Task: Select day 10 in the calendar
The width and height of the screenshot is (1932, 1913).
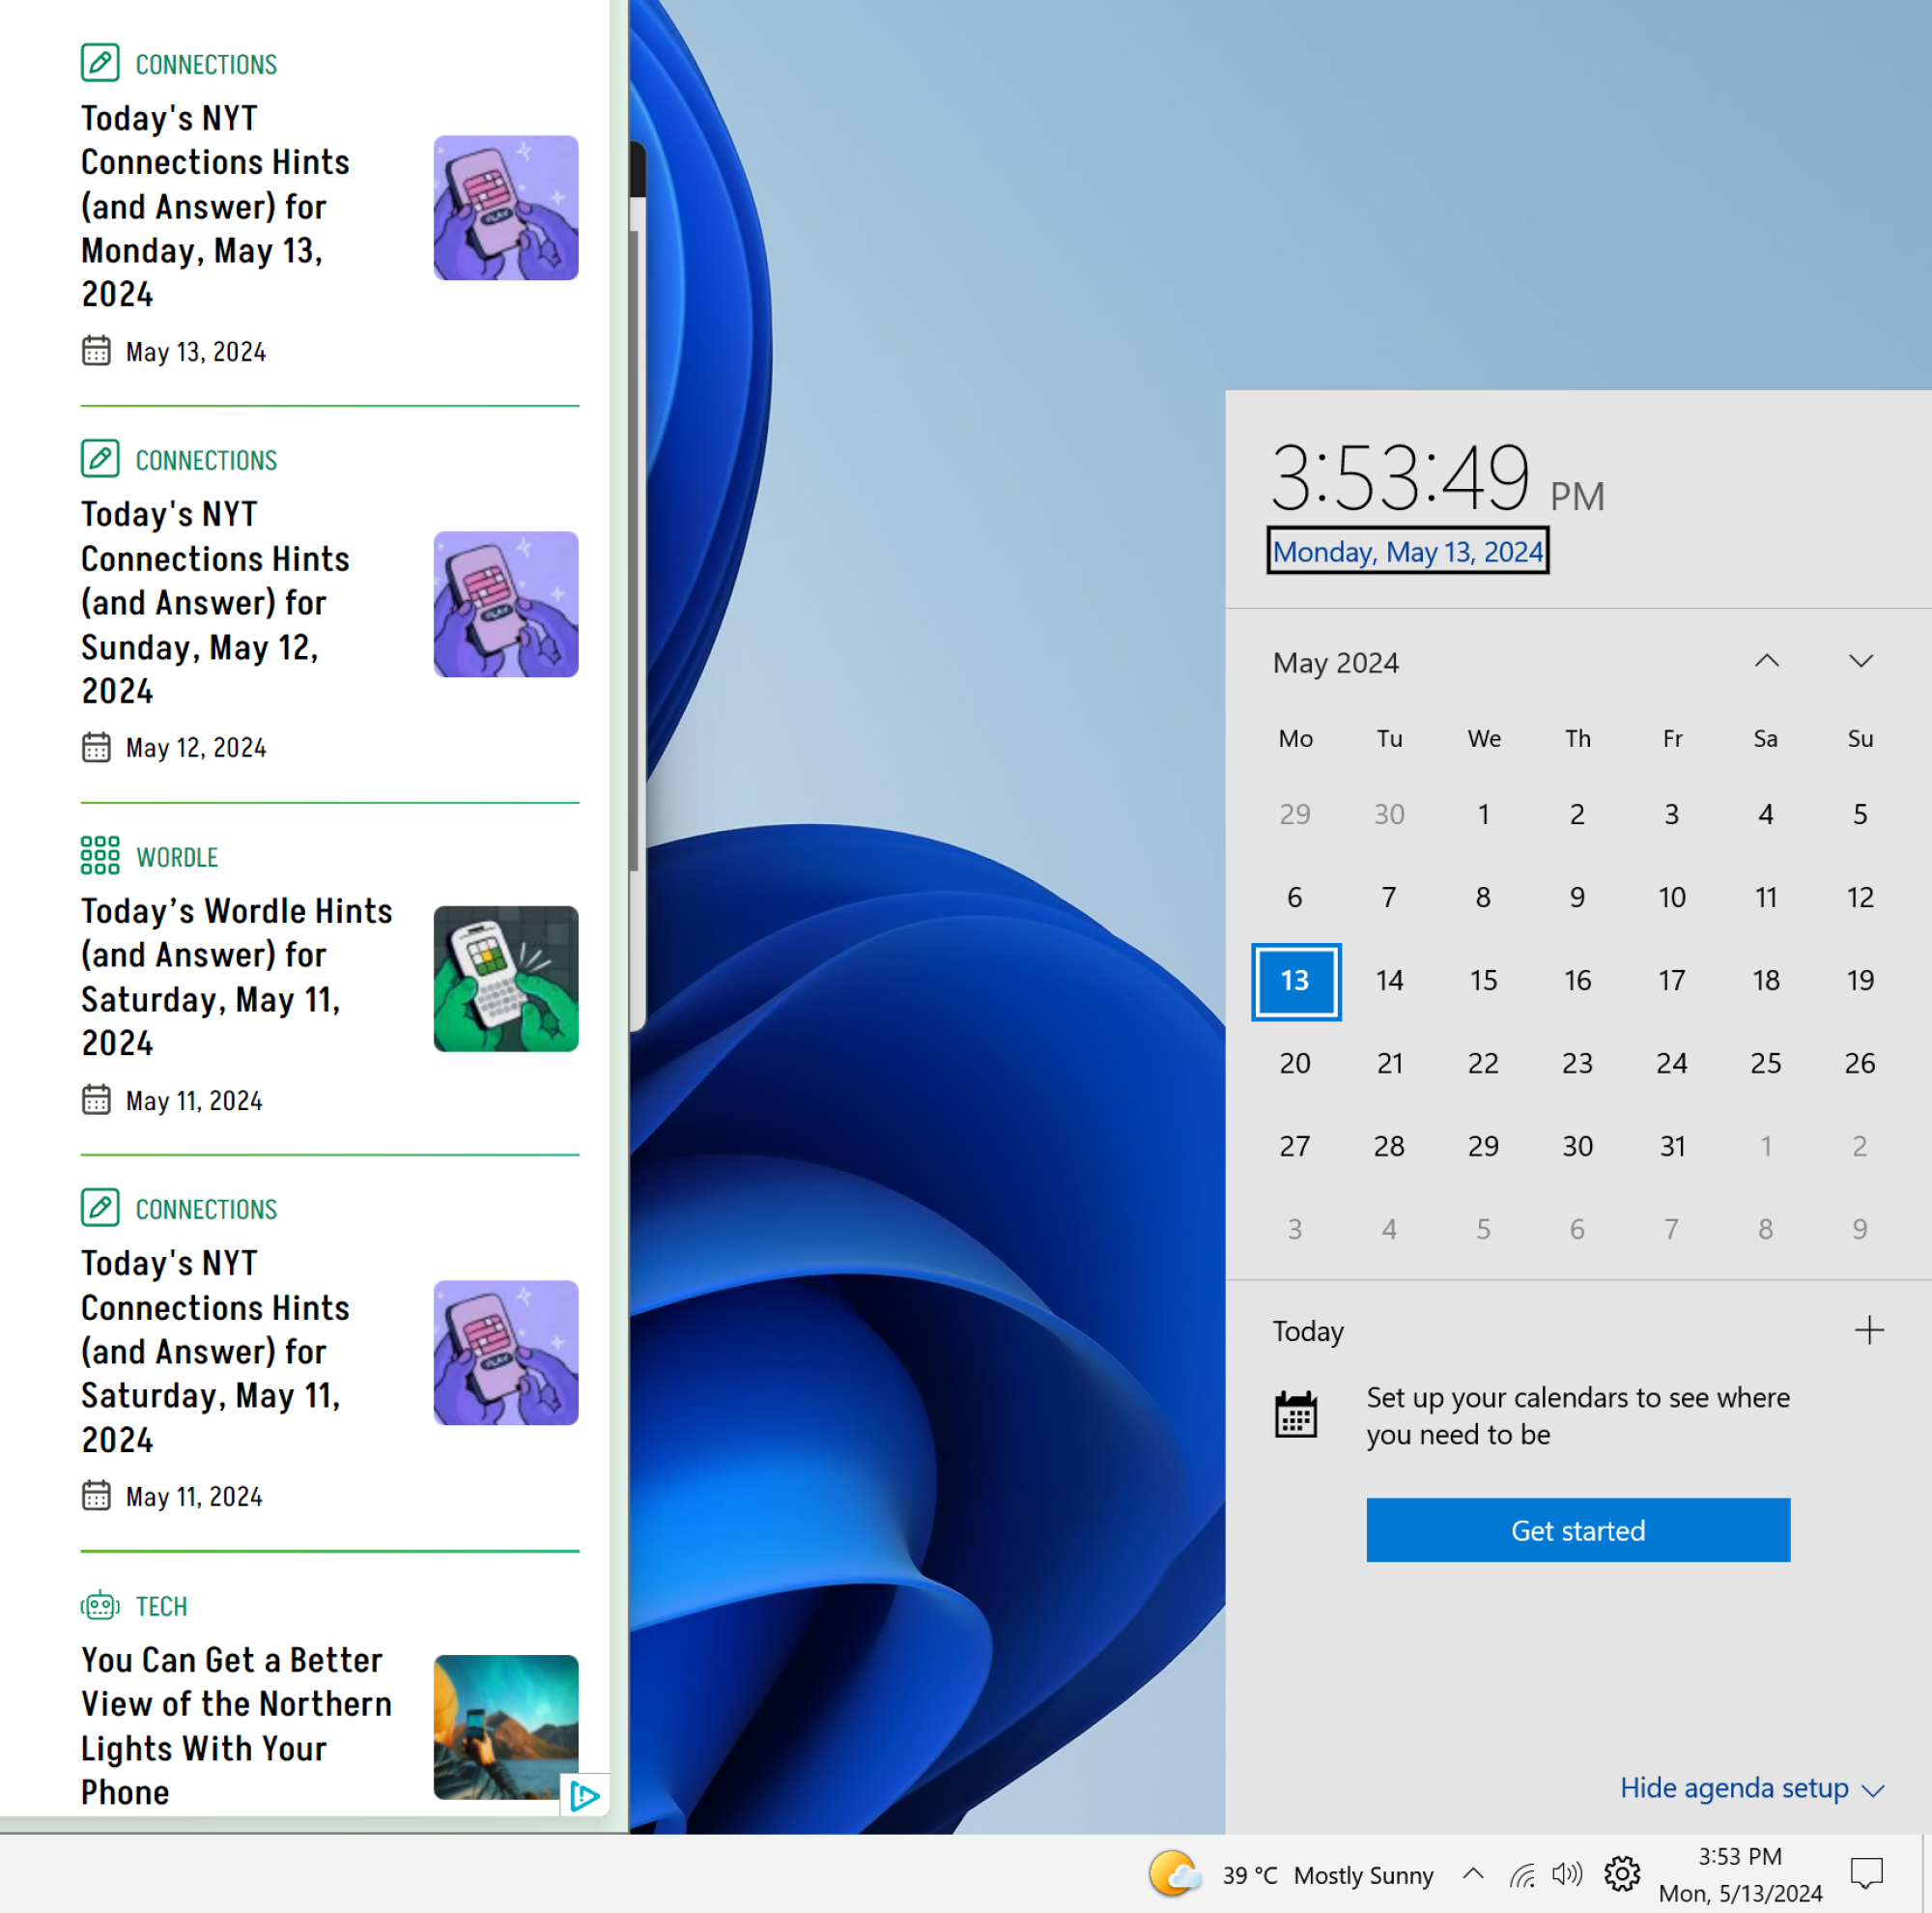Action: (1672, 898)
